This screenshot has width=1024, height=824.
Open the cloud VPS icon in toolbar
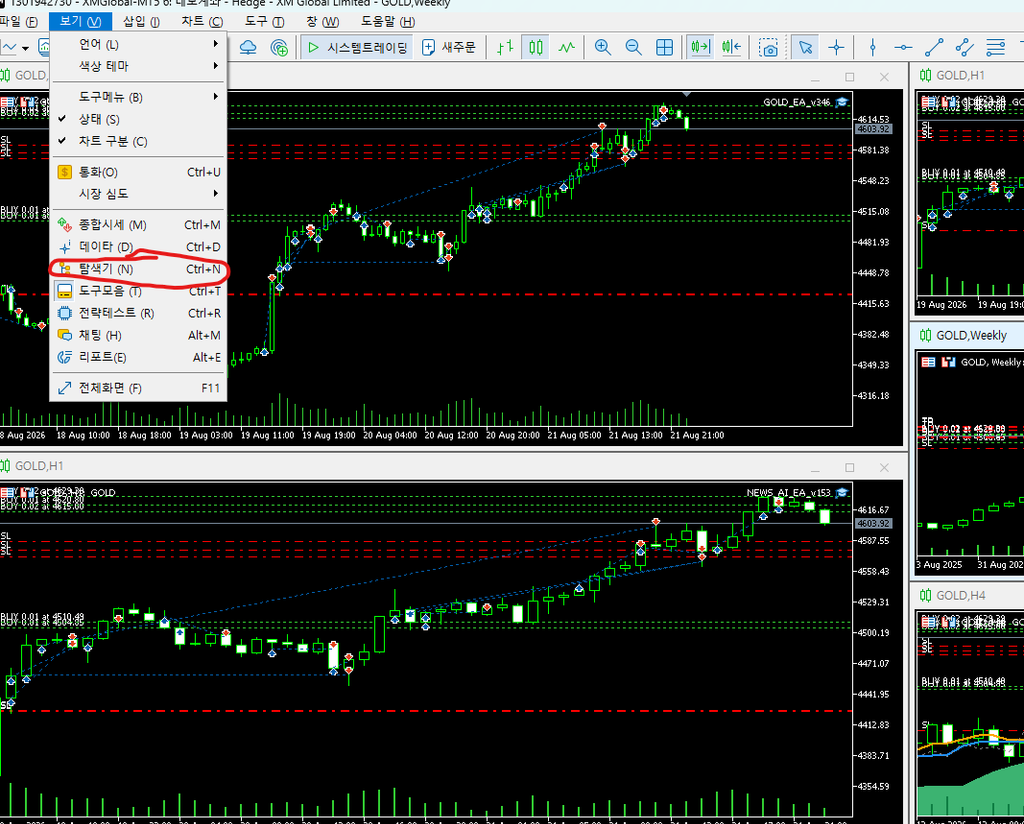(248, 47)
